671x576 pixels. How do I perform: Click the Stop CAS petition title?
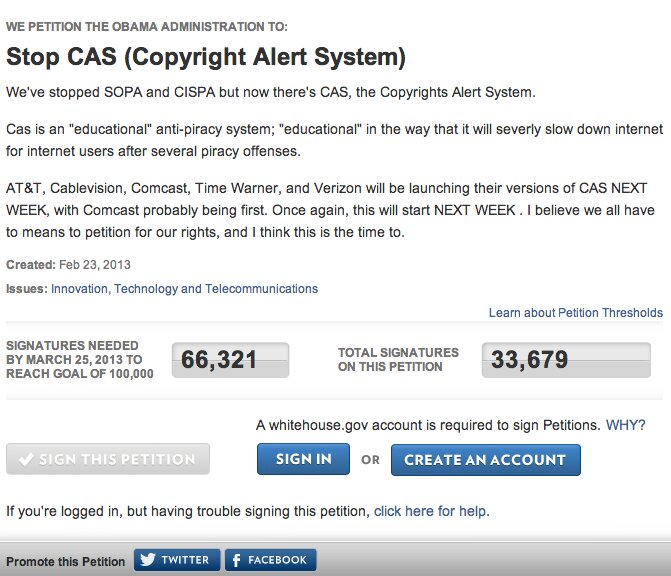tap(206, 57)
